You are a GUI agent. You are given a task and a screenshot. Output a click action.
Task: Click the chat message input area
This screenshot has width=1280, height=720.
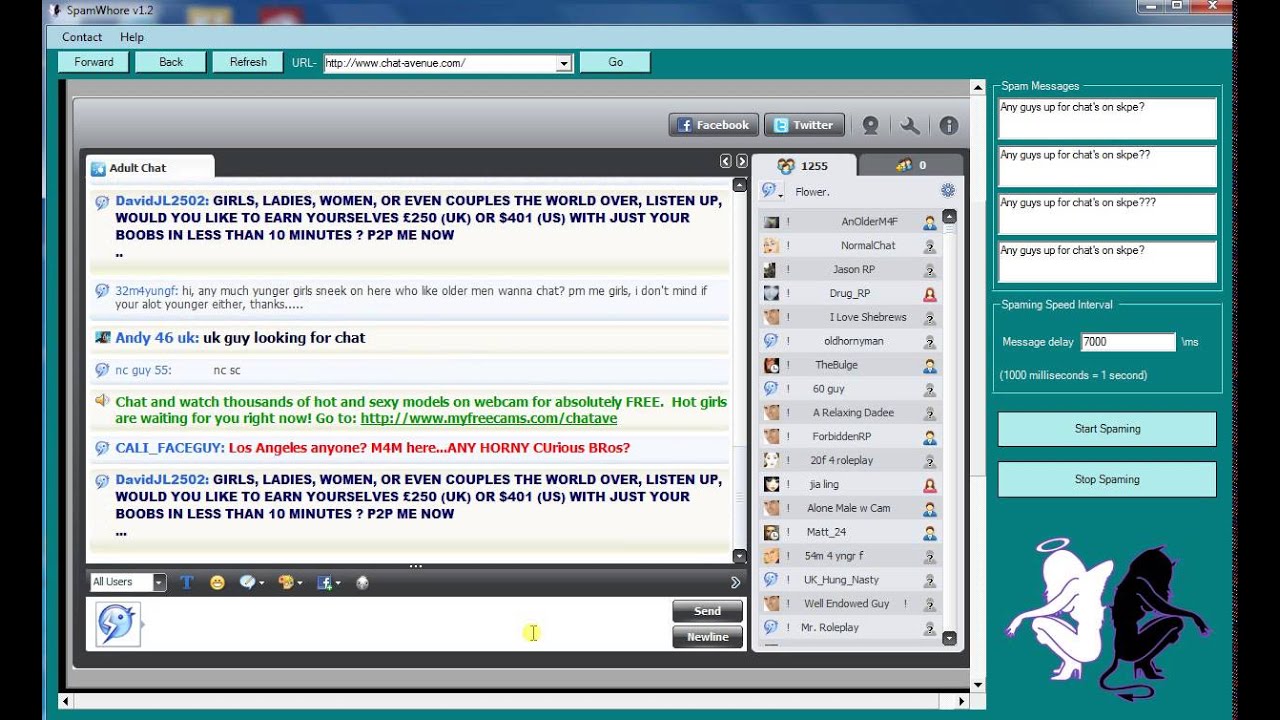(x=408, y=624)
